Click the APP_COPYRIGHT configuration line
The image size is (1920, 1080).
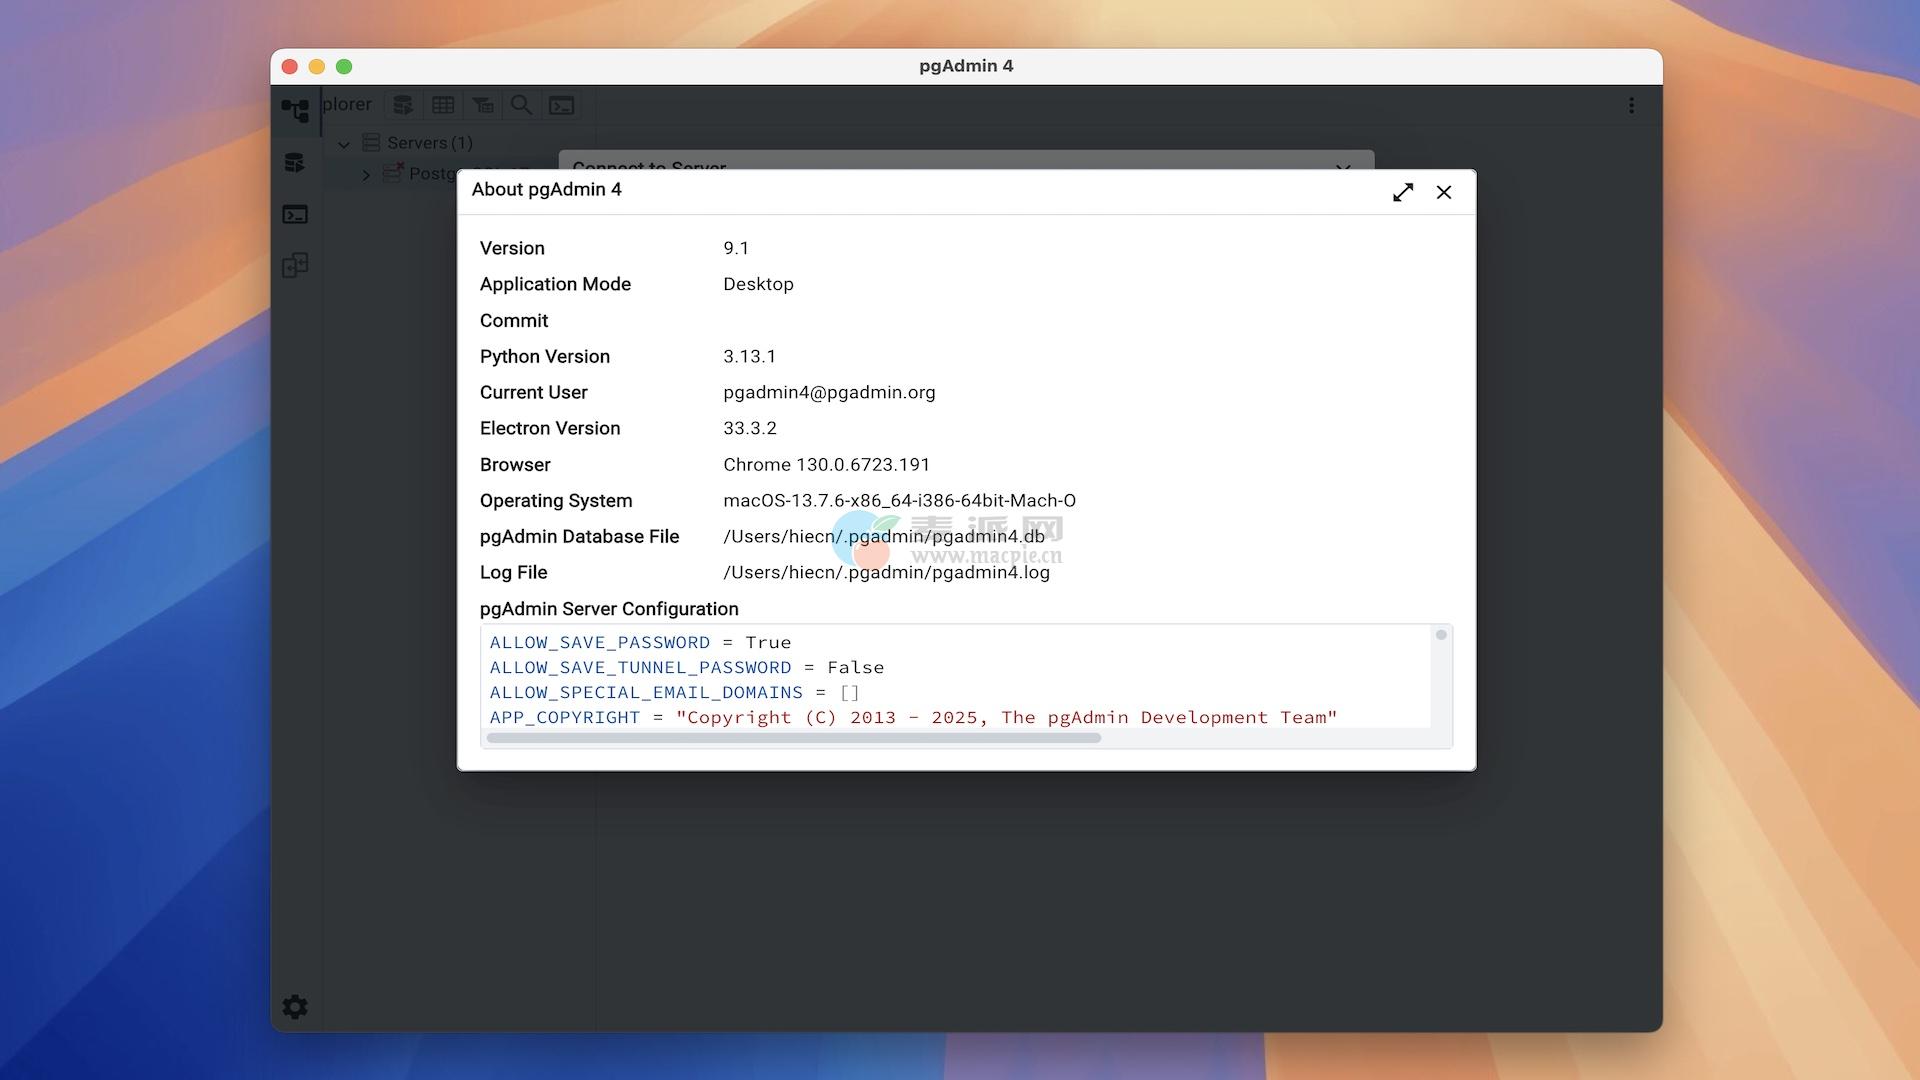pyautogui.click(x=913, y=717)
